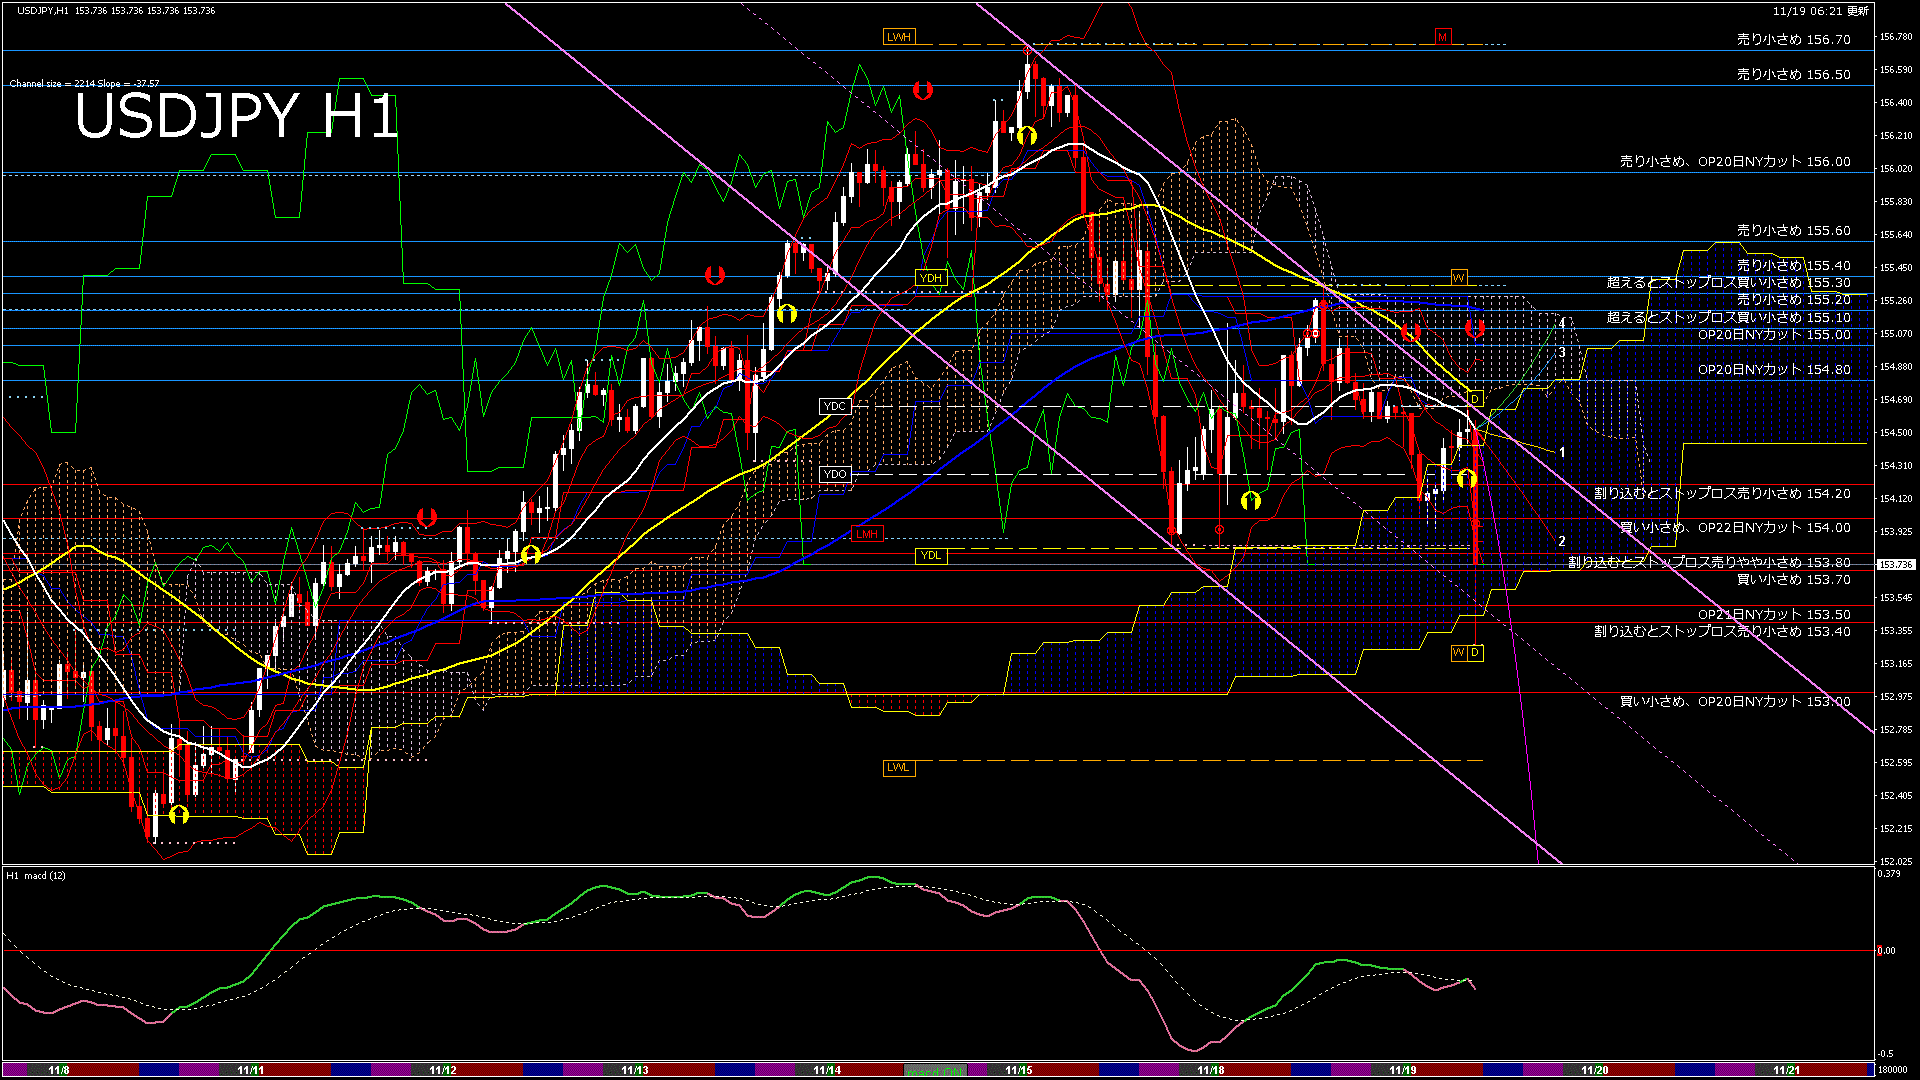Select the YDH level label

[931, 278]
